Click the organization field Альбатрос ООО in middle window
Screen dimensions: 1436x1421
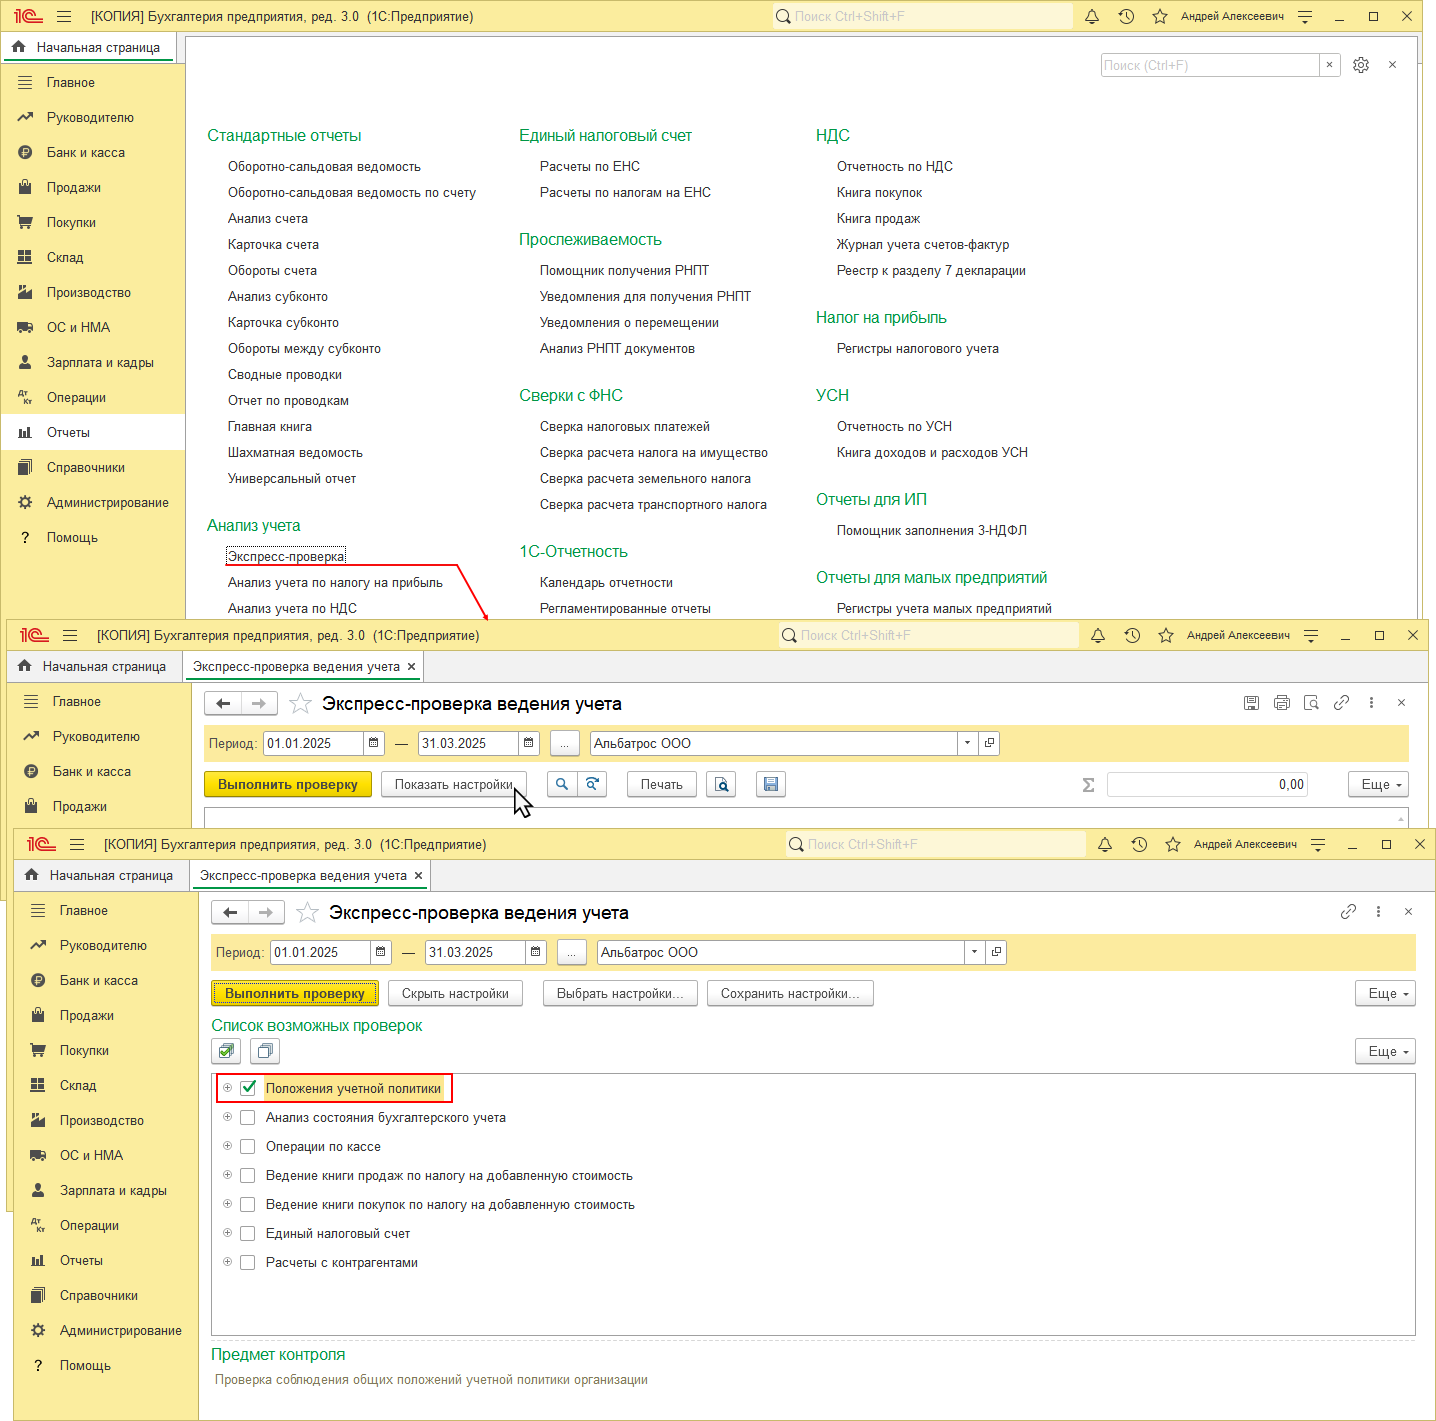click(774, 743)
